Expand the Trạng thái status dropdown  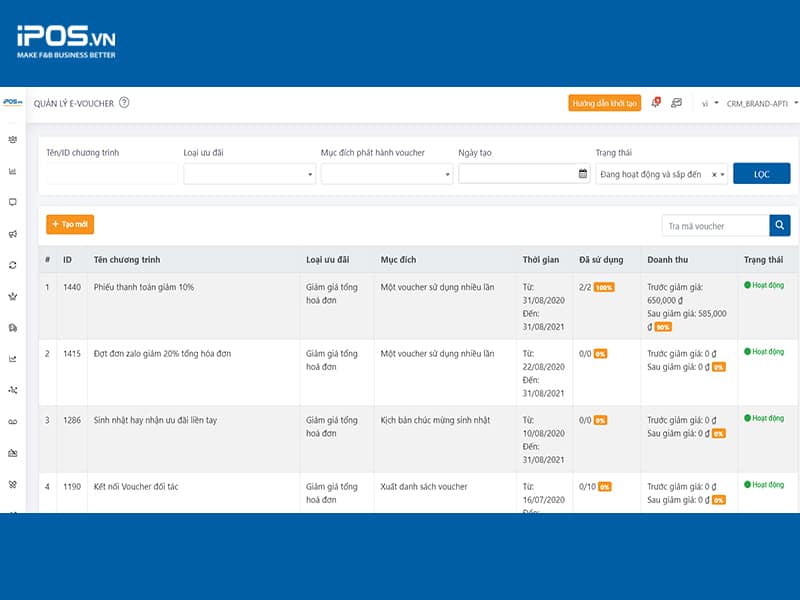click(722, 174)
